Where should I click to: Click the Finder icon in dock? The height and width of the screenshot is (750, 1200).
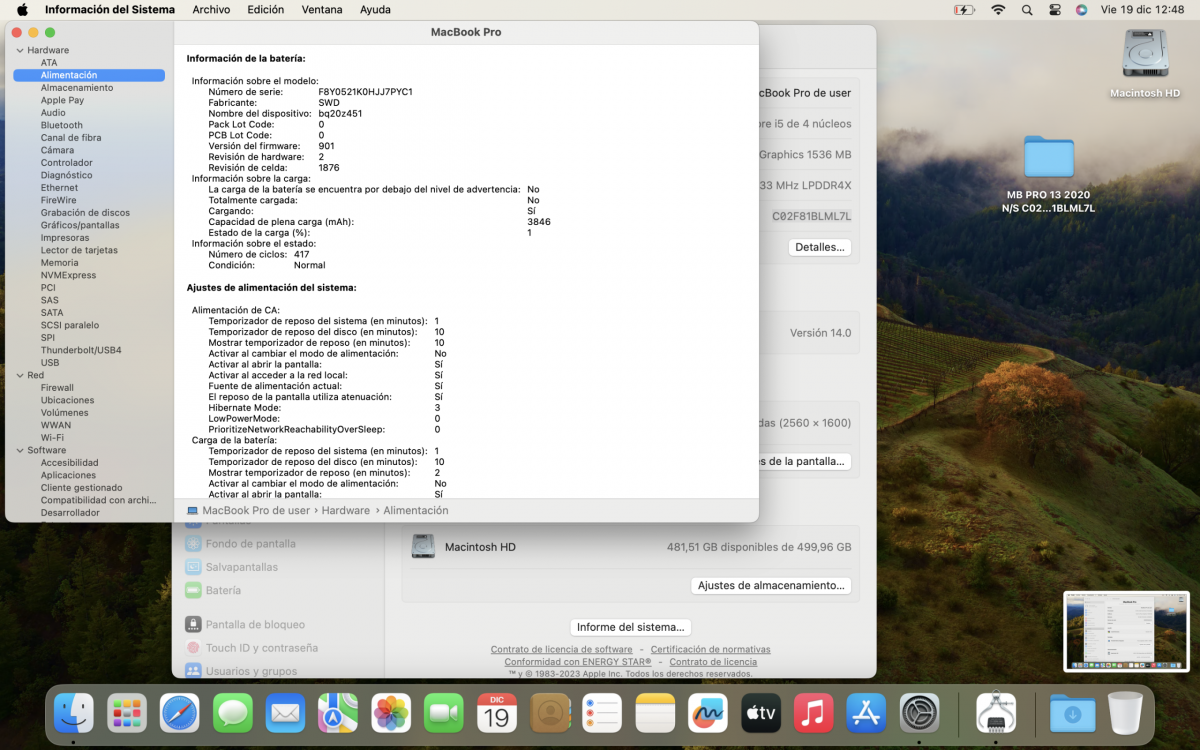(73, 713)
